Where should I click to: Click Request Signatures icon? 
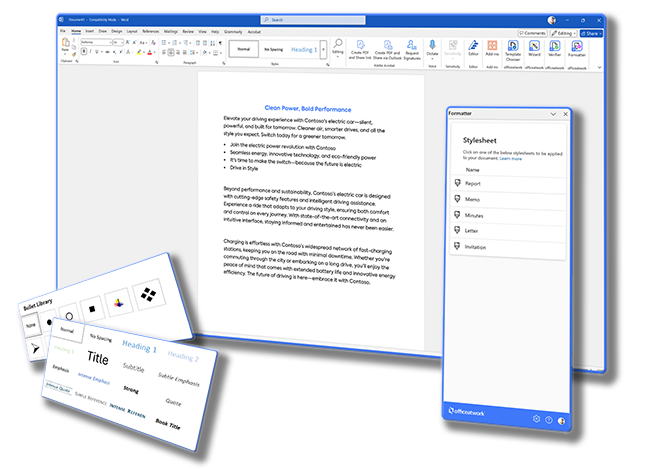point(411,45)
